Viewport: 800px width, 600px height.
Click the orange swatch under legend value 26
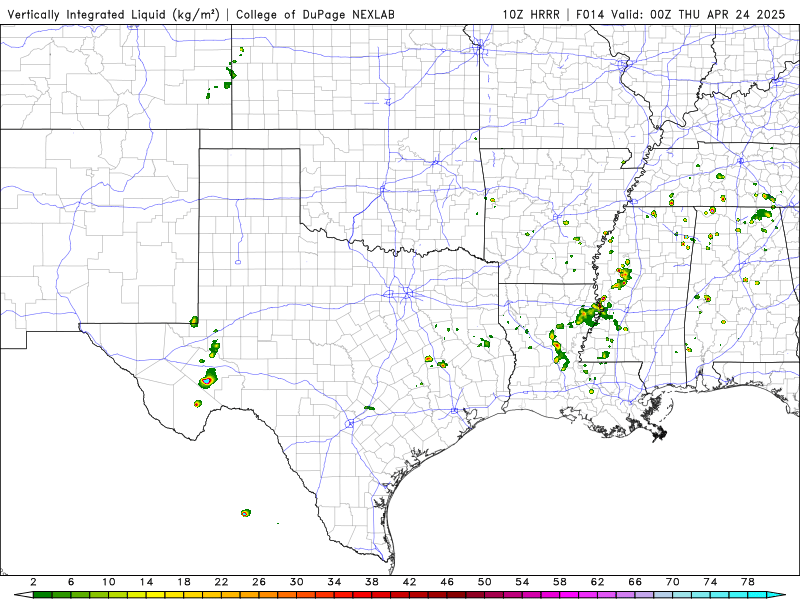coord(268,595)
